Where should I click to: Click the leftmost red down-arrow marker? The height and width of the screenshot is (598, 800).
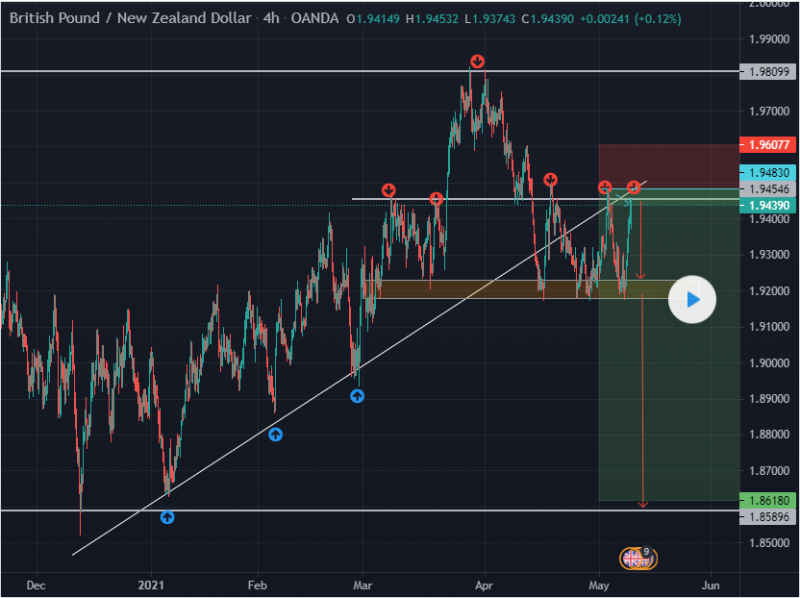(x=389, y=190)
